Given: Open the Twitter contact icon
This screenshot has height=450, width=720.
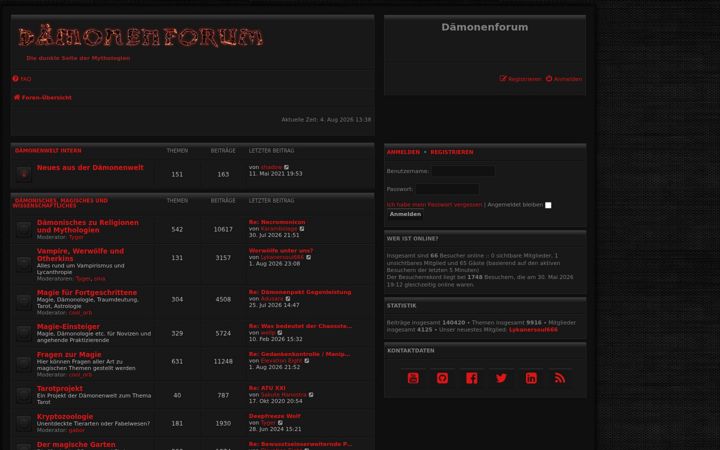Looking at the screenshot, I should tap(501, 378).
